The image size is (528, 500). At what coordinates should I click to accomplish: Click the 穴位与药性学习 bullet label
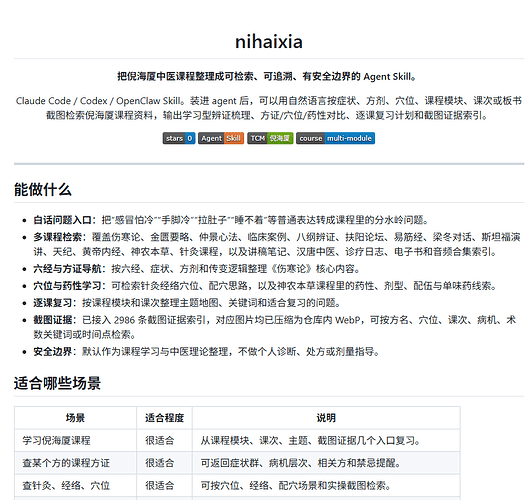67,286
